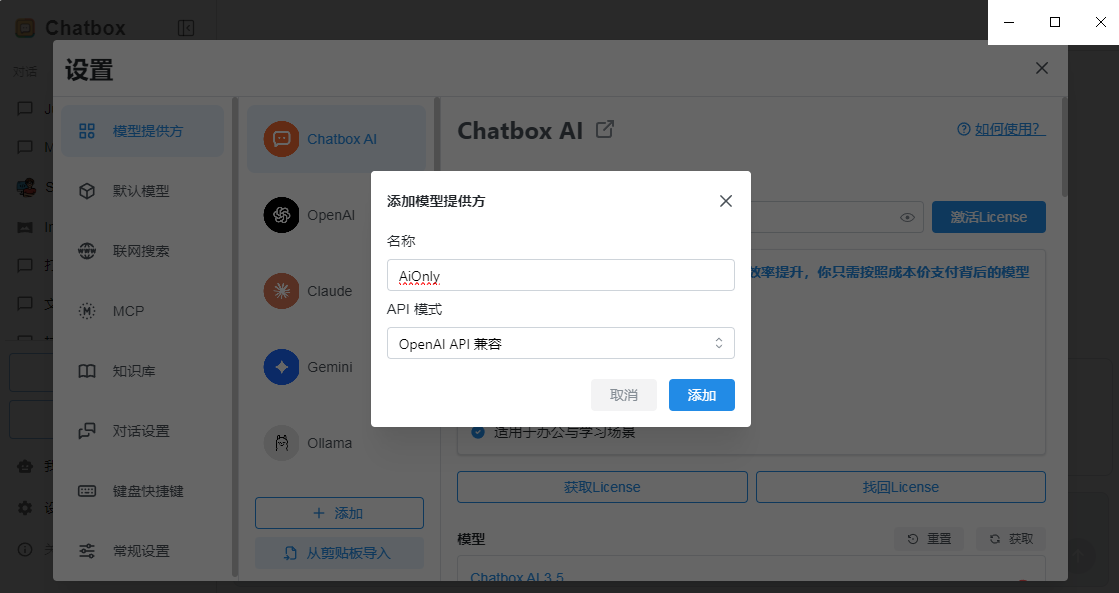Click the blue 添加 button in dialog
The image size is (1119, 593).
click(x=702, y=395)
